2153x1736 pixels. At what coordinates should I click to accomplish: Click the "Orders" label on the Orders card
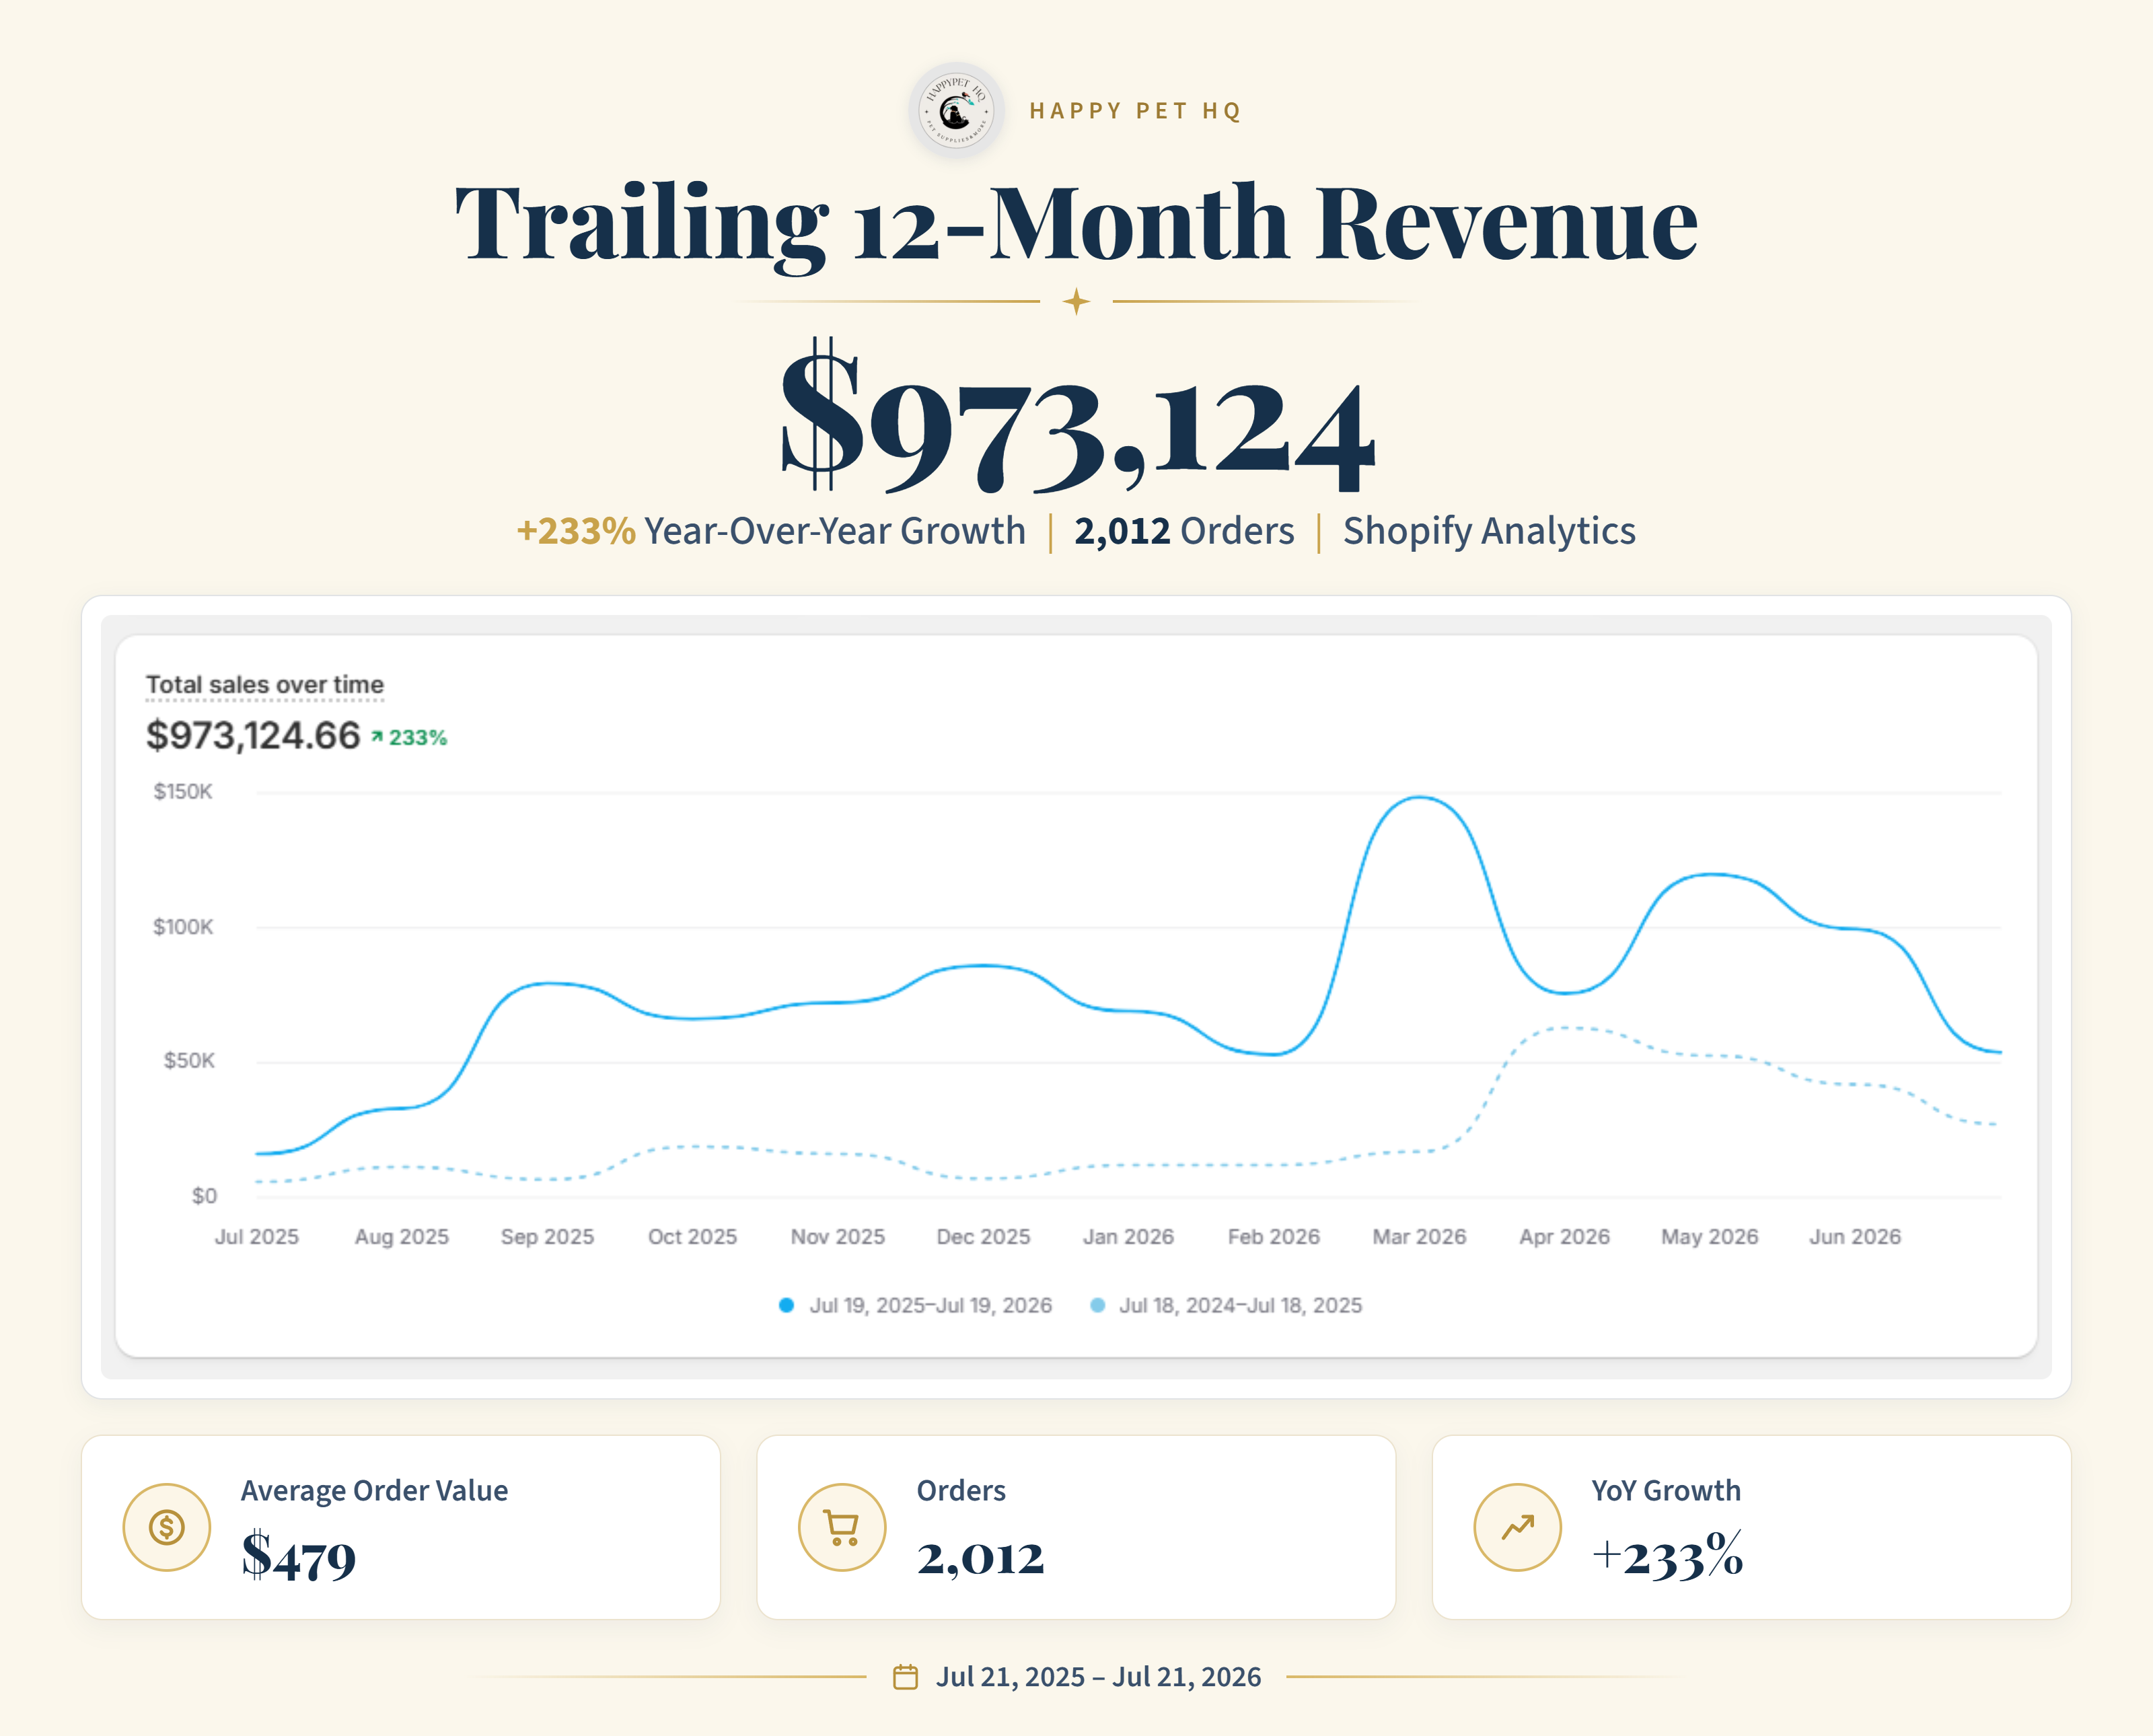961,1491
